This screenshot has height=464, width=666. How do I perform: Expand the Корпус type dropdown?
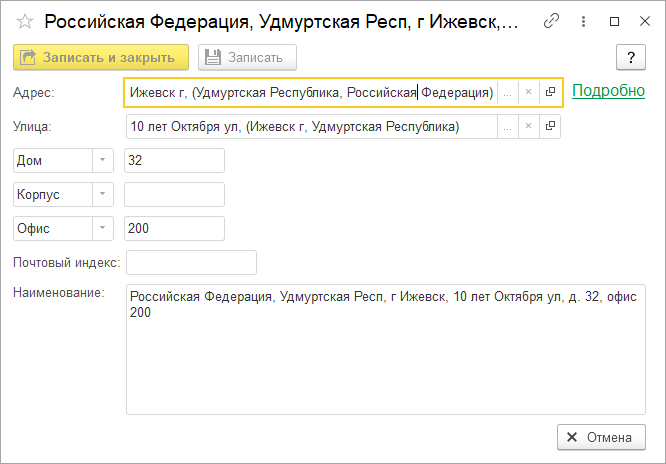click(x=104, y=194)
